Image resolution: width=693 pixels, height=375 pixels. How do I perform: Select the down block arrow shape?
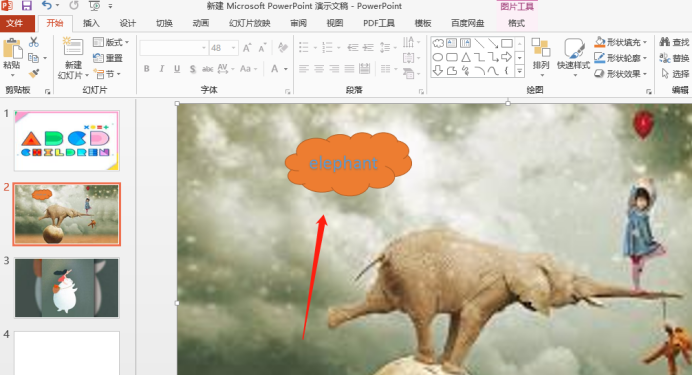pyautogui.click(x=438, y=70)
